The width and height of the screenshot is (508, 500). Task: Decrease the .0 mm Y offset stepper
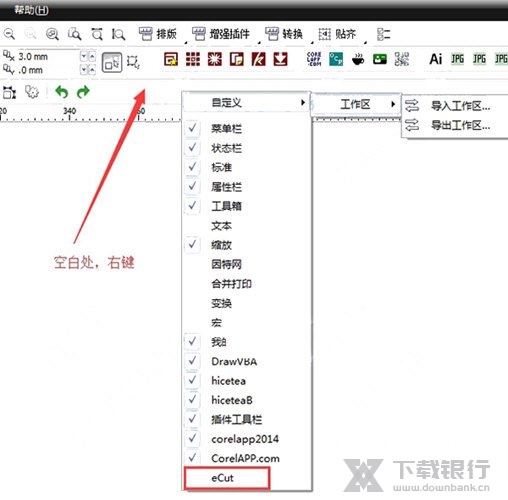click(x=84, y=70)
